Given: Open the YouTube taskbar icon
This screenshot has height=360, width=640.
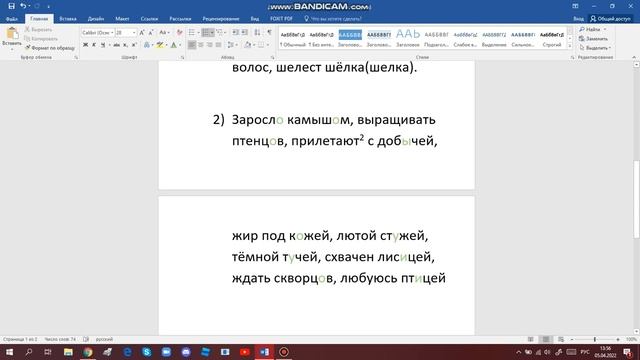Looking at the screenshot, I should (244, 352).
